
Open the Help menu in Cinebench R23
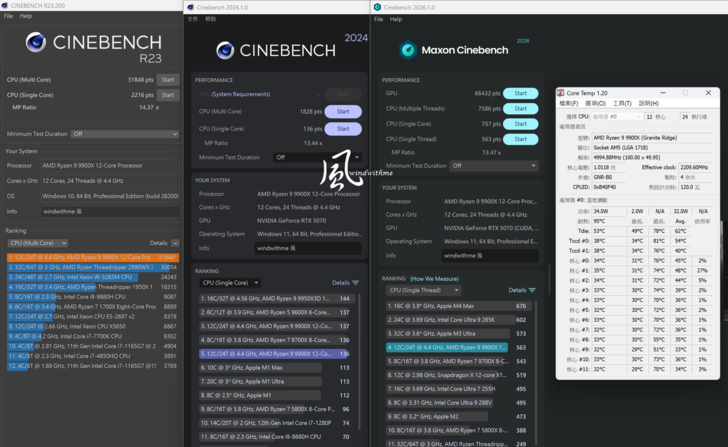pyautogui.click(x=26, y=16)
